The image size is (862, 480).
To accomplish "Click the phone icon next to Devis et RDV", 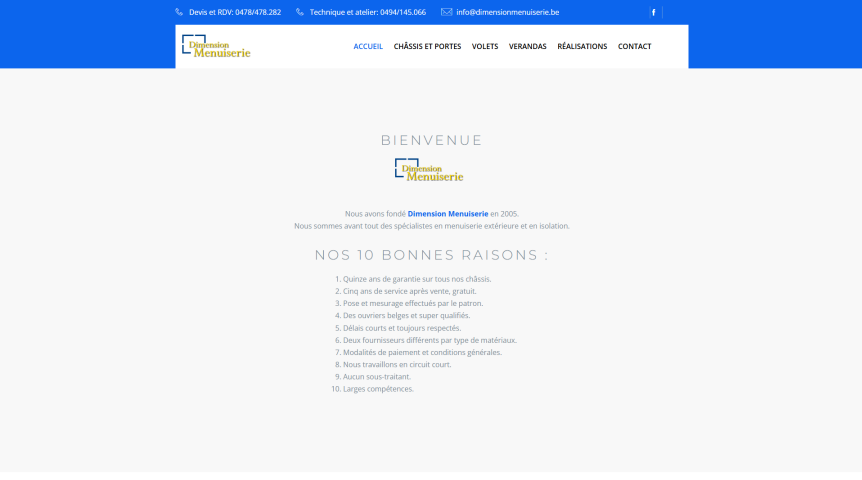I will [179, 12].
